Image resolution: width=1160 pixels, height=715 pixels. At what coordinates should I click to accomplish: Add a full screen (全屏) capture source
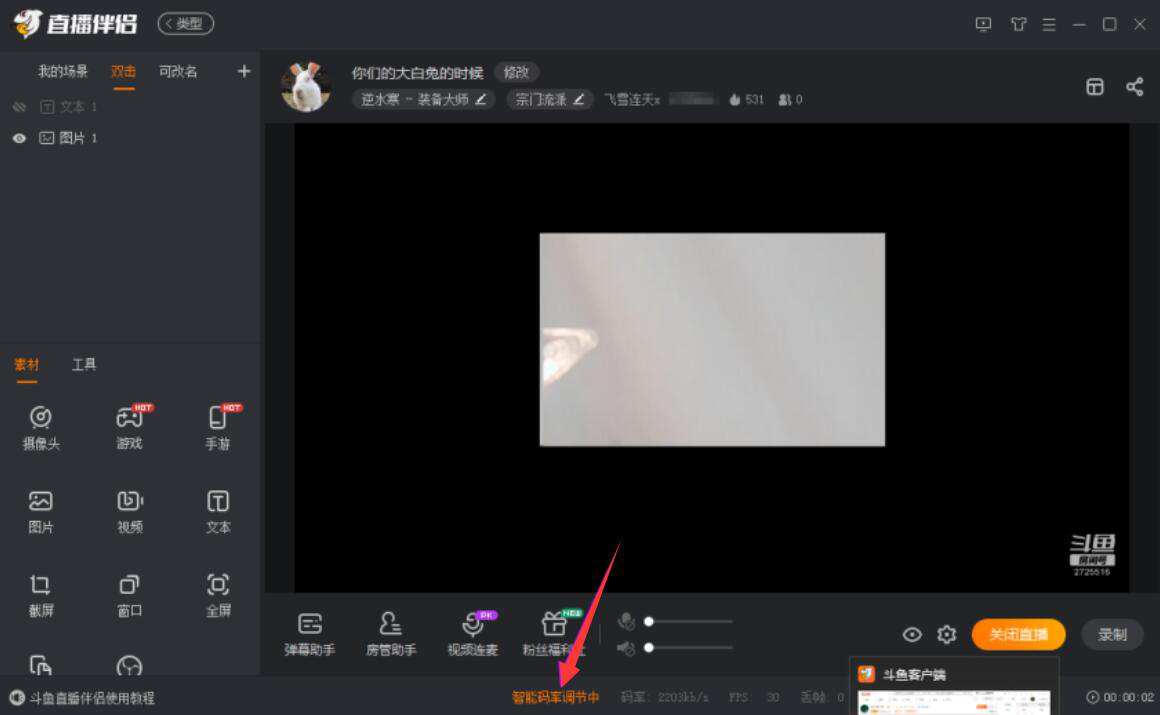[218, 594]
